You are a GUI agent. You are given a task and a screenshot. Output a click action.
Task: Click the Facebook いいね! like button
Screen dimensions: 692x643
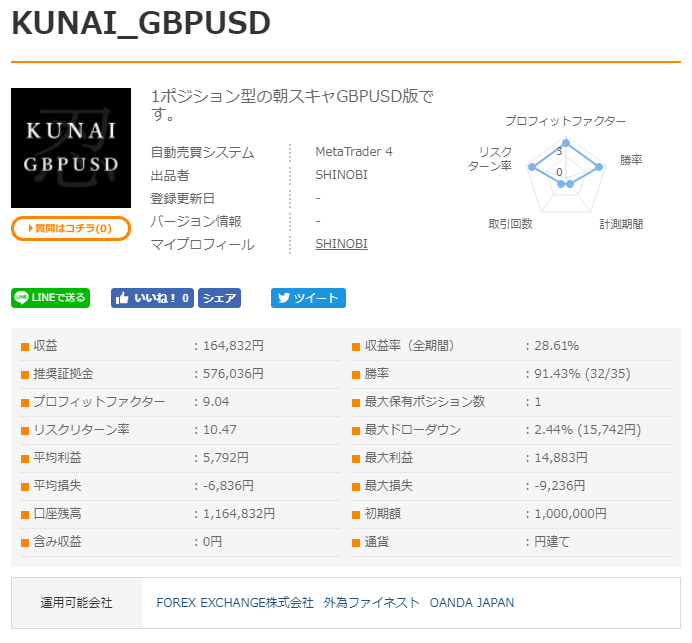click(152, 298)
